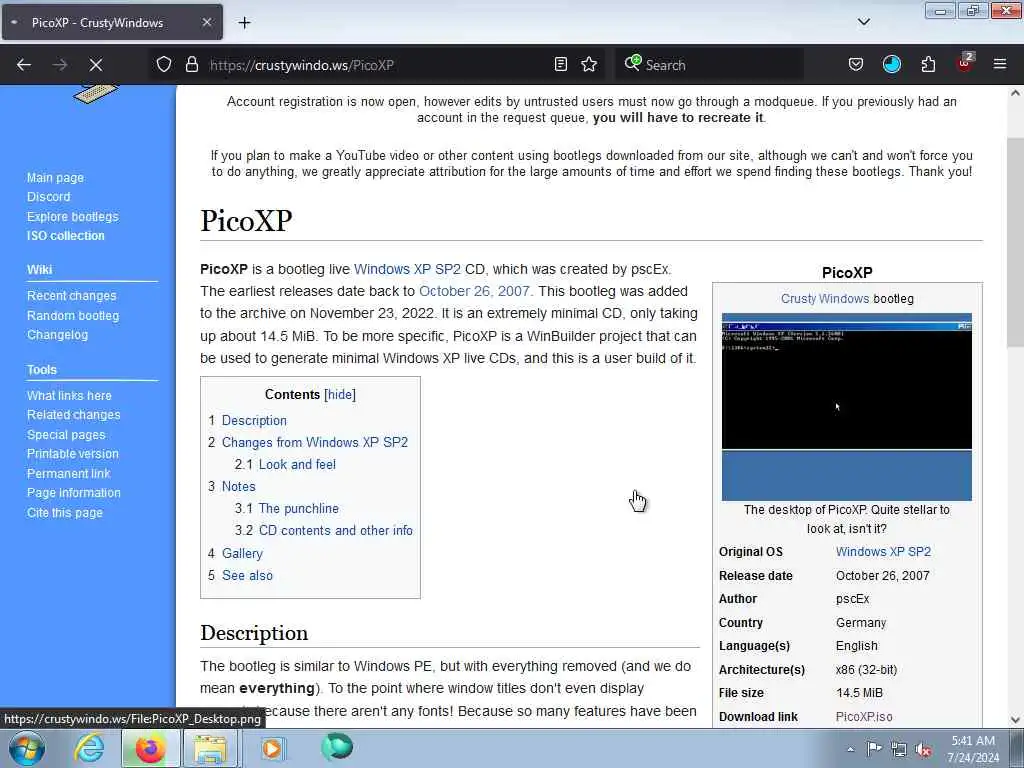
Task: Open Special pages link
Action: 65,434
